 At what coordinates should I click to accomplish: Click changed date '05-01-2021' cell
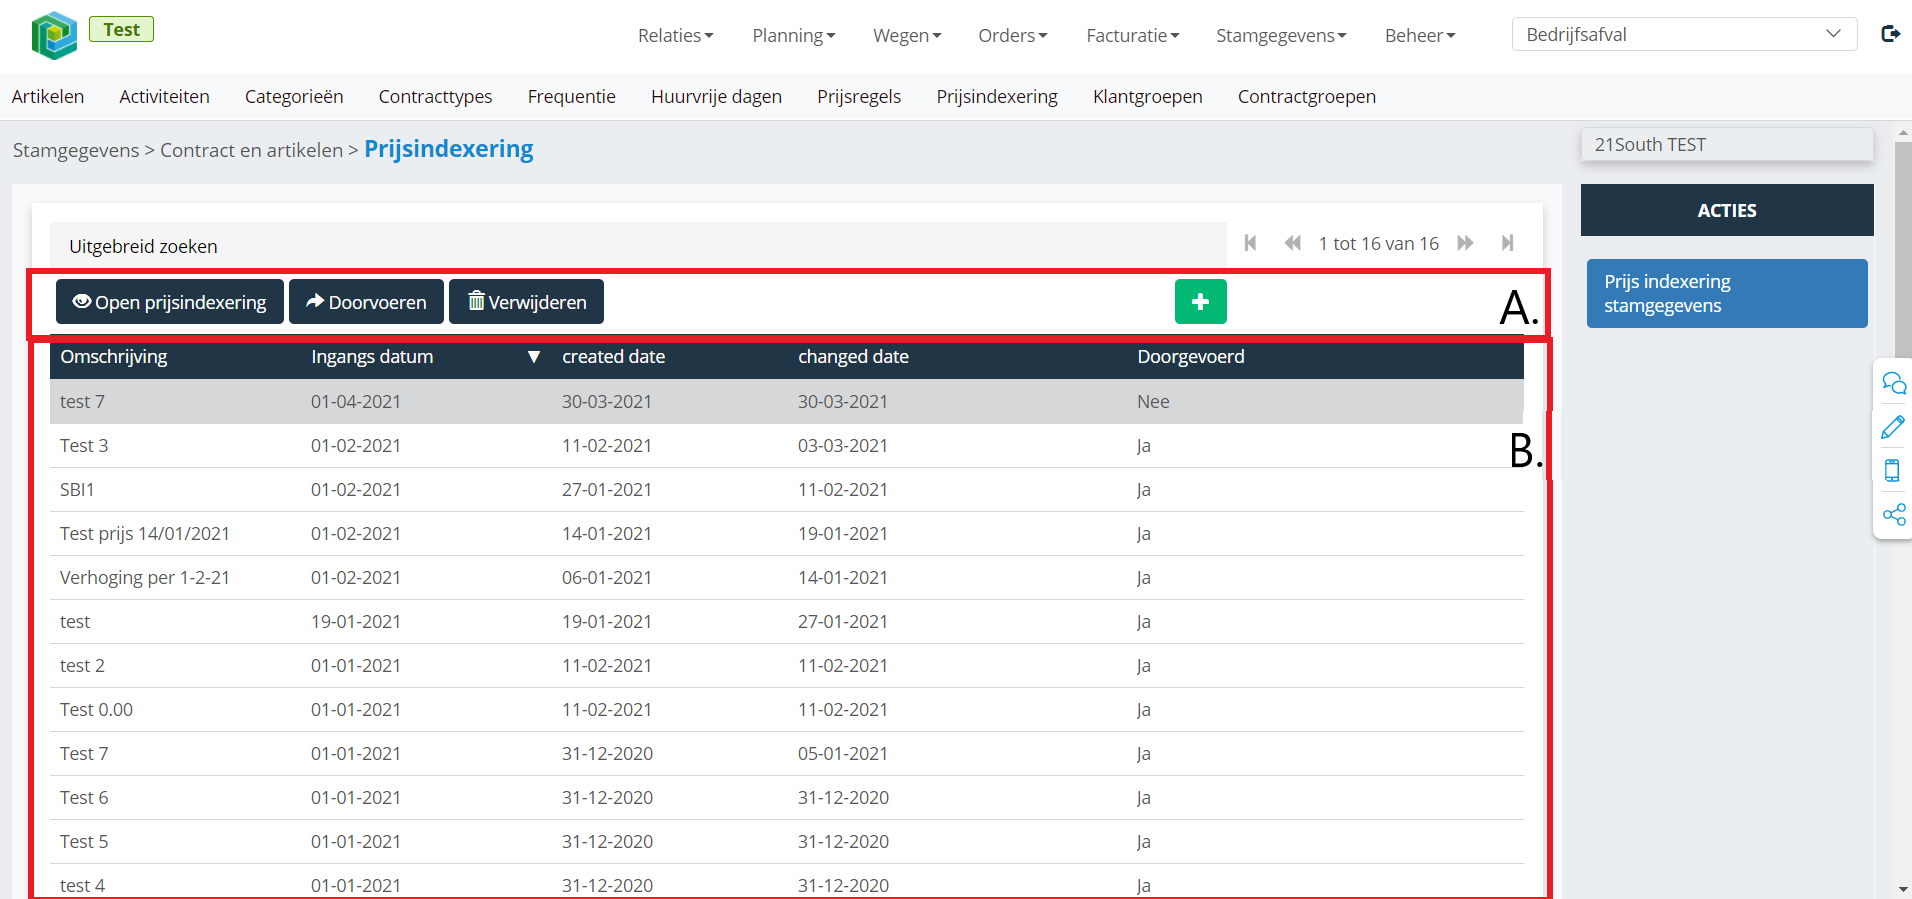coord(843,753)
